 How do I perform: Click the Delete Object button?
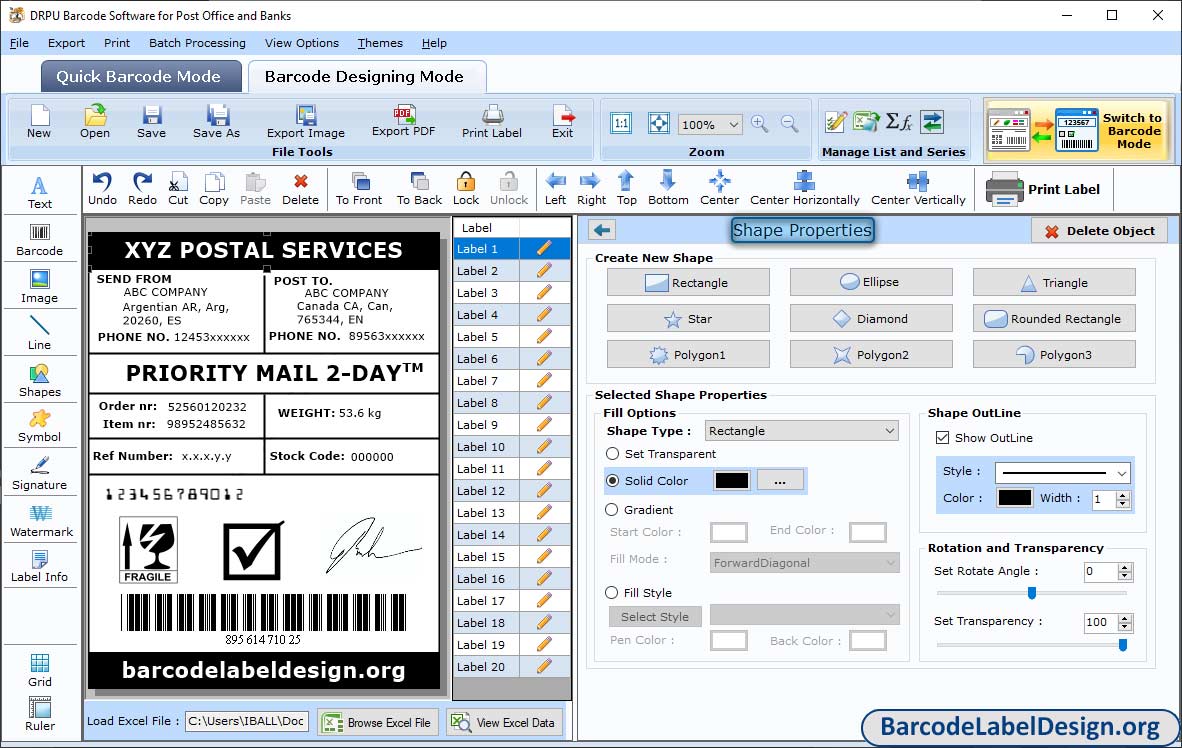click(1099, 231)
